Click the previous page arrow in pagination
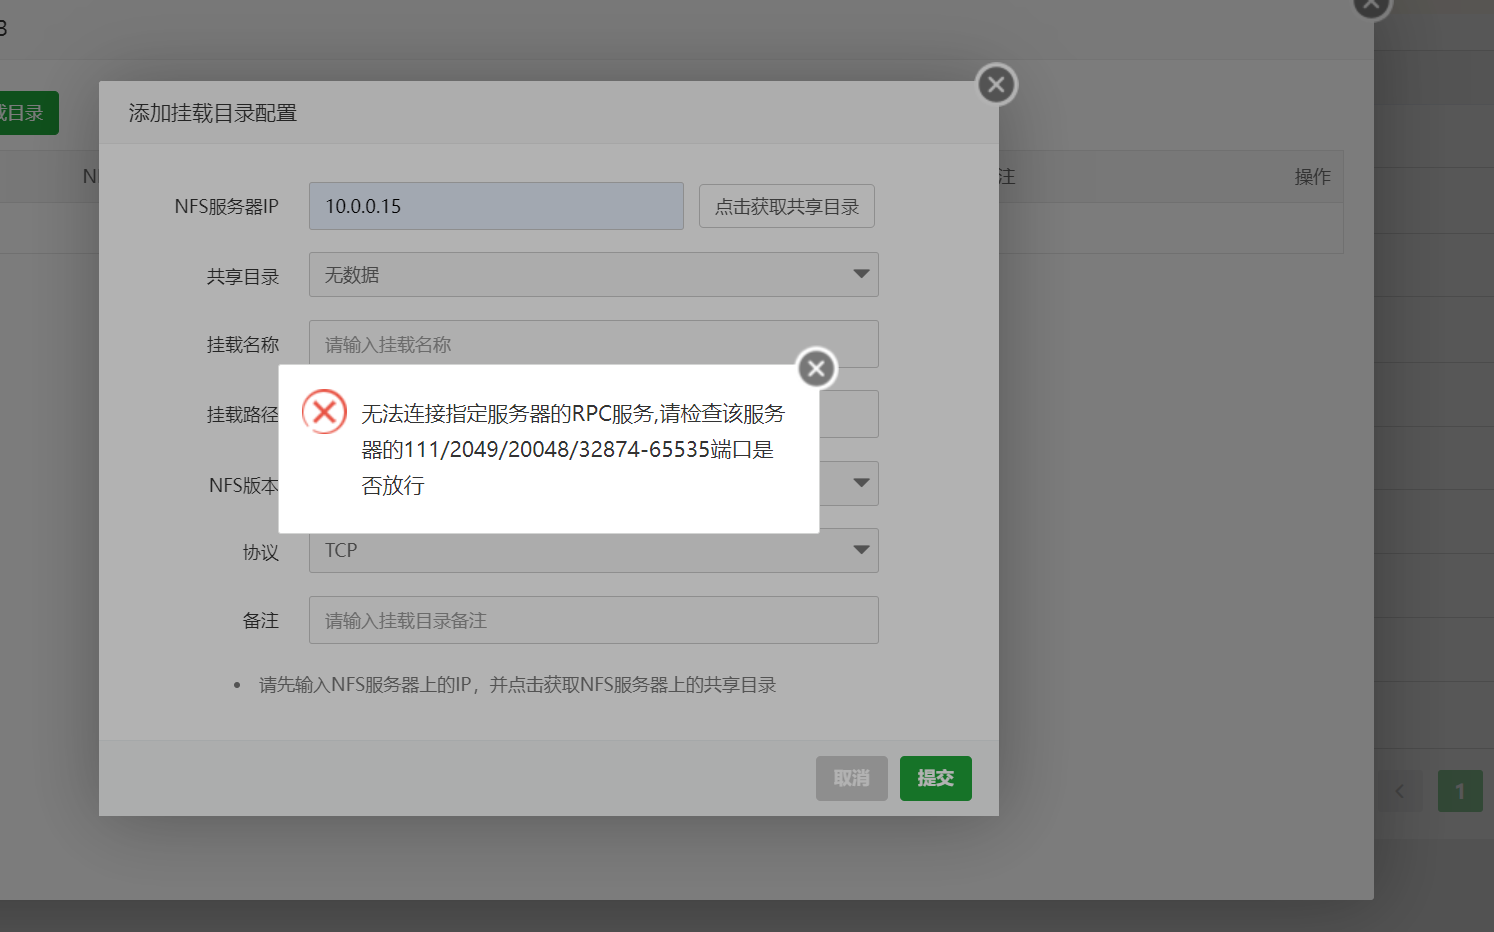The height and width of the screenshot is (932, 1494). [1400, 791]
